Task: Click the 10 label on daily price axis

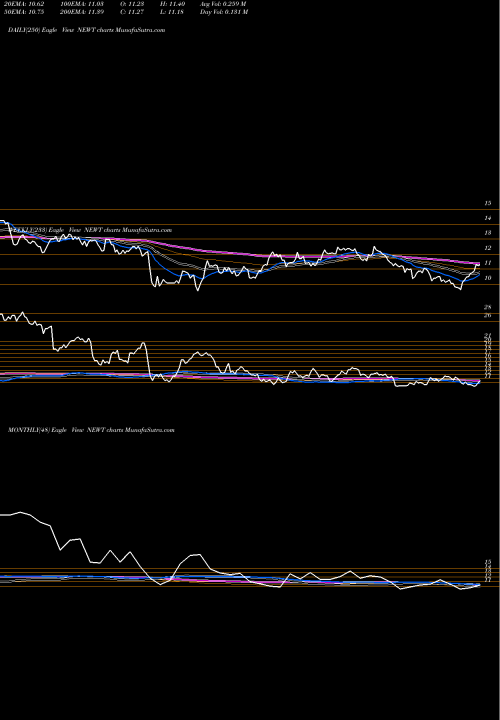Action: (488, 278)
